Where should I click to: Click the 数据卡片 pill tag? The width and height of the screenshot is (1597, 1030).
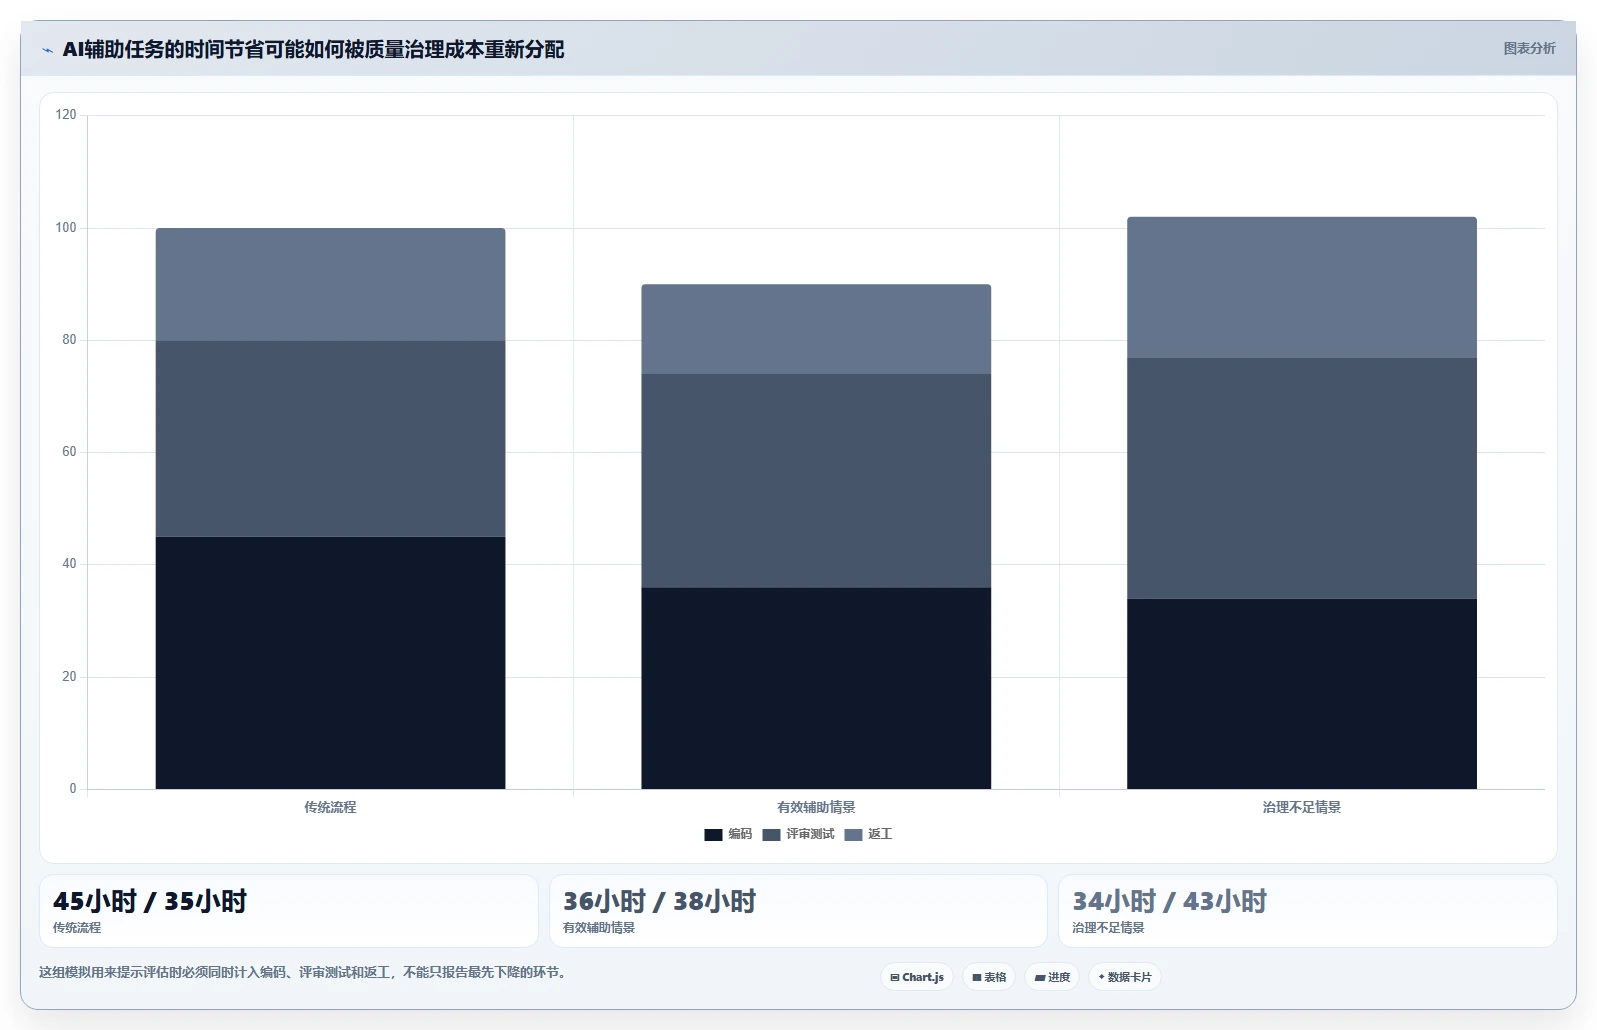[1125, 977]
